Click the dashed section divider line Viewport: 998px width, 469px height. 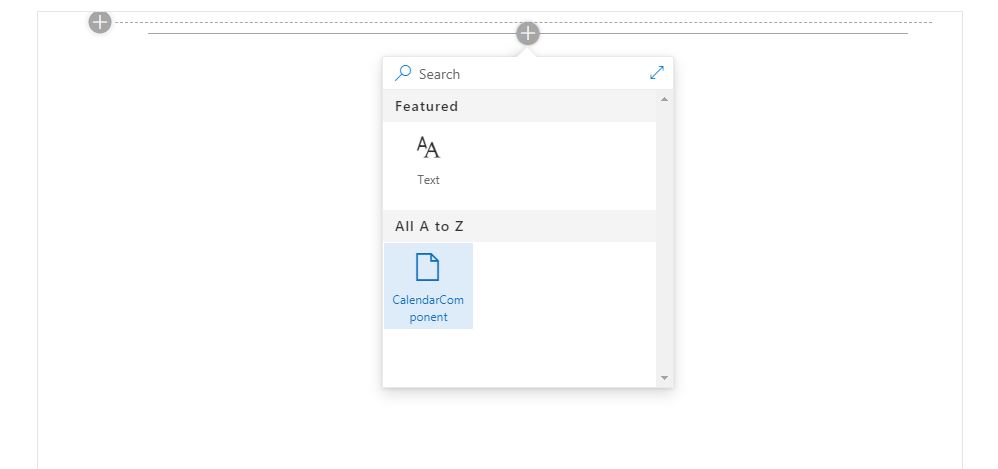(522, 22)
